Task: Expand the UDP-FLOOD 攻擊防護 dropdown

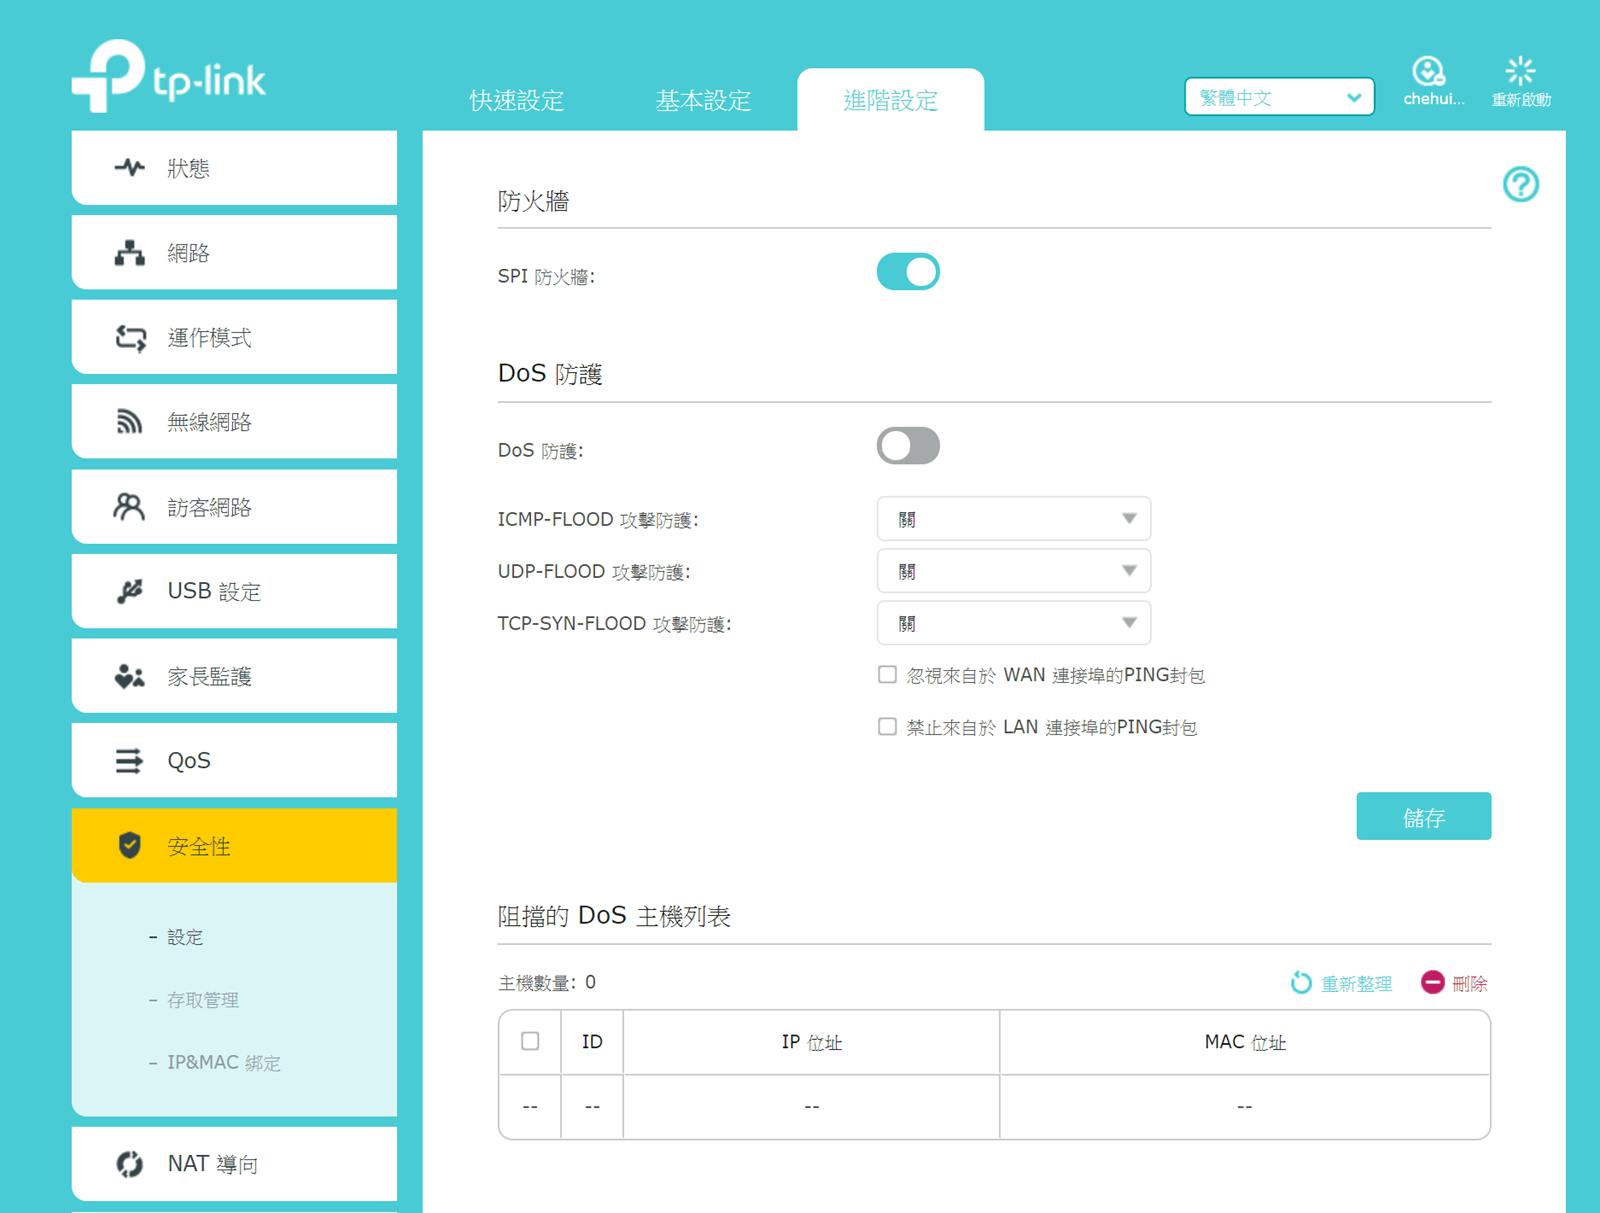Action: coord(1013,570)
